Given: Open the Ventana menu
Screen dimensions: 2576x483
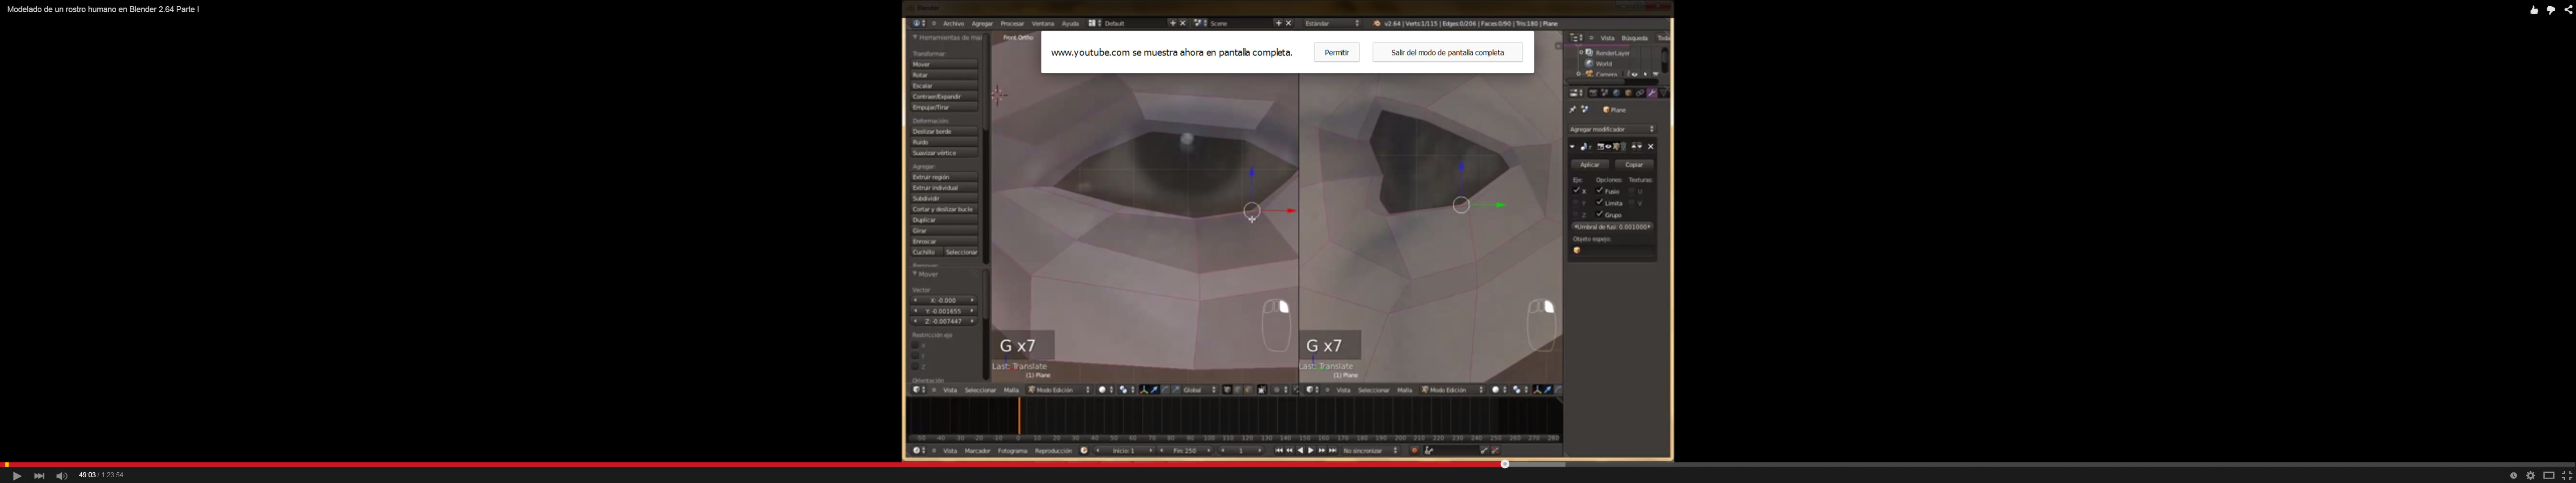Looking at the screenshot, I should [x=1042, y=23].
